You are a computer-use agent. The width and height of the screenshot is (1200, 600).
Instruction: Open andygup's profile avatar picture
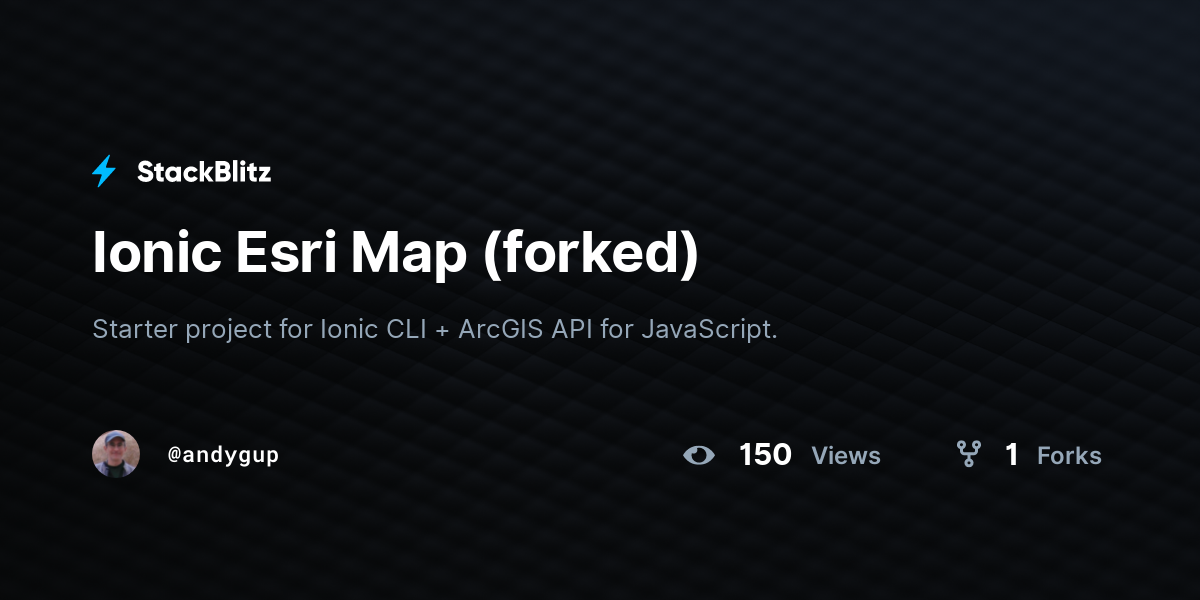tap(116, 454)
